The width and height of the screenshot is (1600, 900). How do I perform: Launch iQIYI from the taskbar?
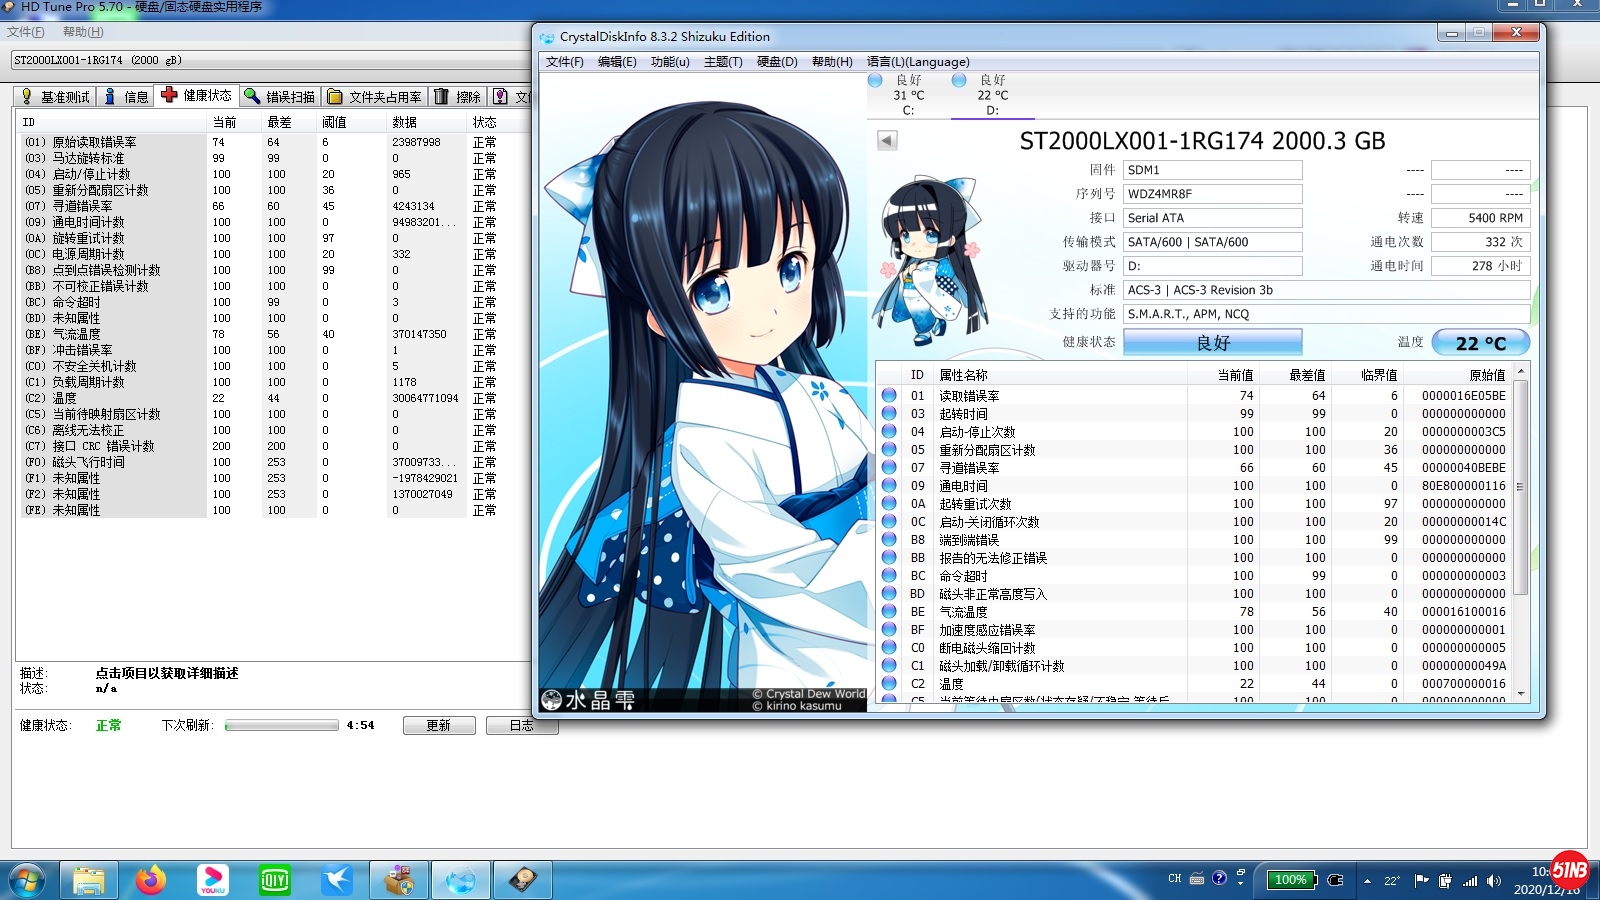pyautogui.click(x=274, y=880)
